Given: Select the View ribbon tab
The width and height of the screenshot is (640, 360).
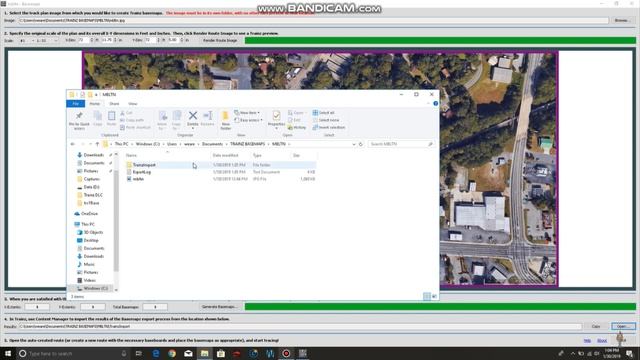Looking at the screenshot, I should click(133, 104).
